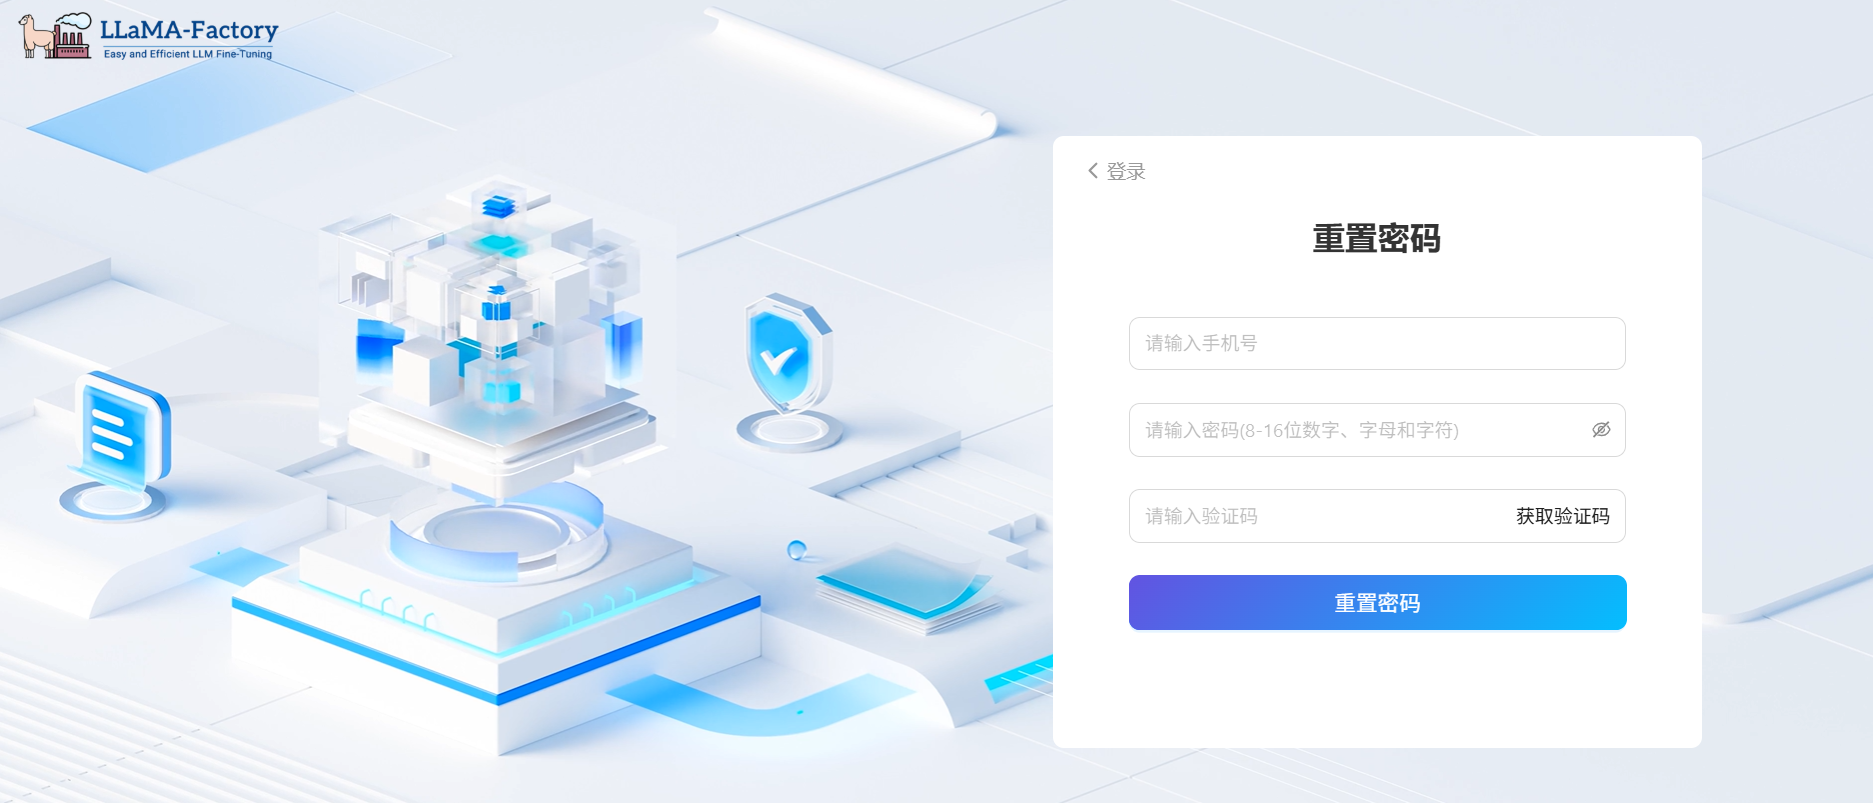The height and width of the screenshot is (803, 1873).
Task: Click the factory building logo graphic
Action: click(x=72, y=36)
